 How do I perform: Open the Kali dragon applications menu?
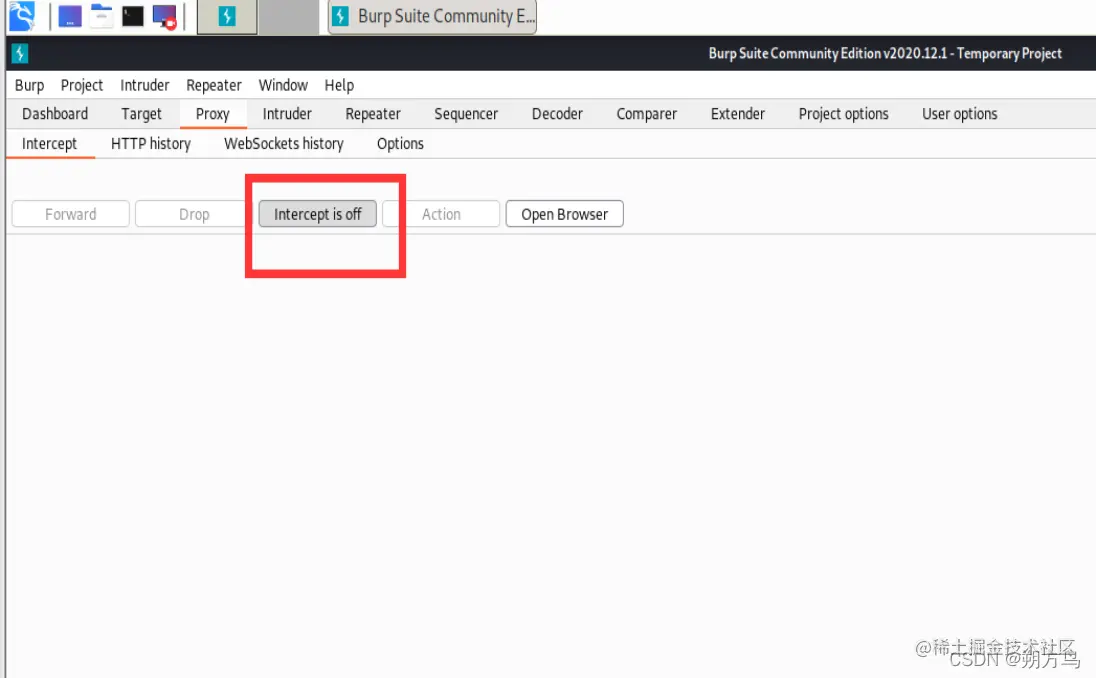click(x=22, y=16)
